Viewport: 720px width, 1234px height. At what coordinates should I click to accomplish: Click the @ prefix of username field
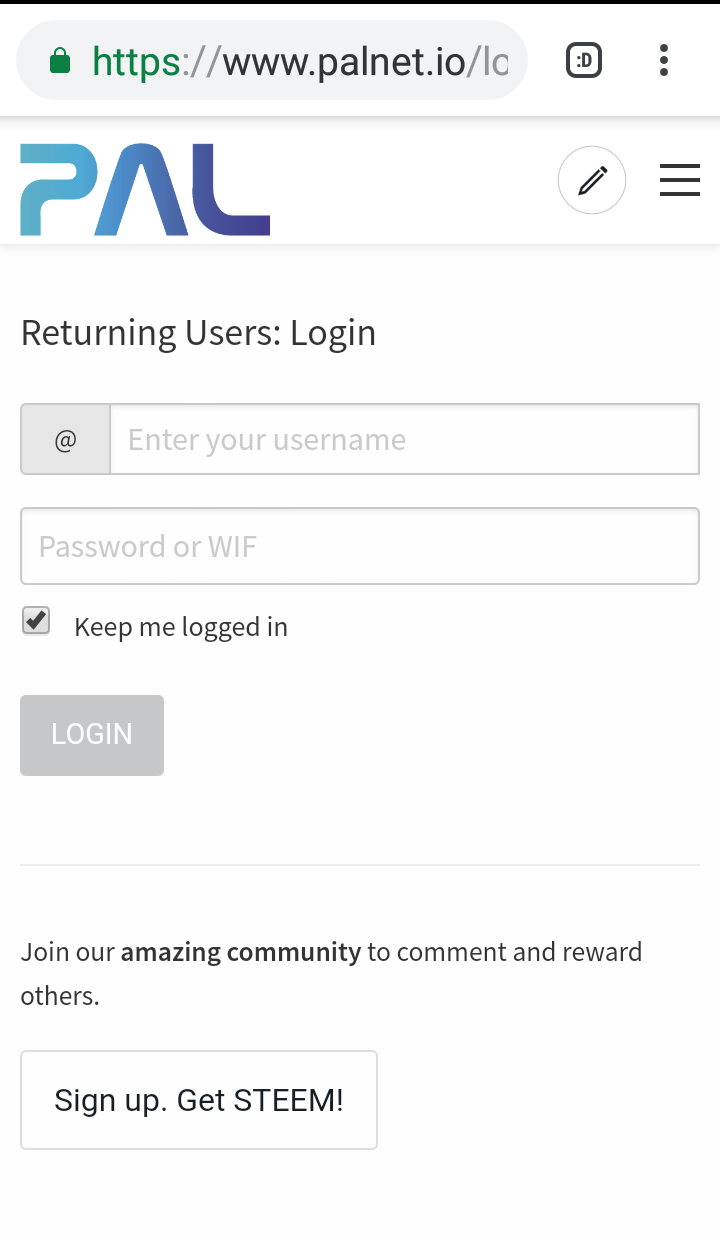click(x=66, y=440)
